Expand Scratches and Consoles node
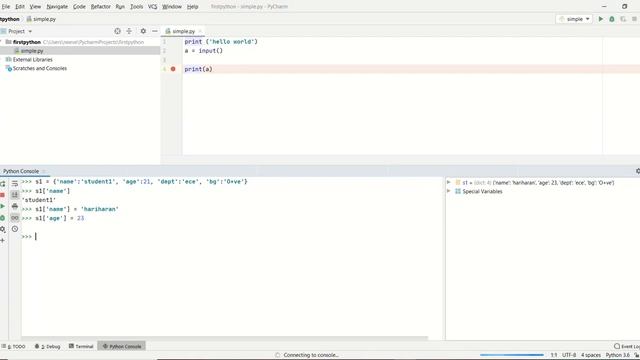Screen dimensions: 640x360 [40, 69]
